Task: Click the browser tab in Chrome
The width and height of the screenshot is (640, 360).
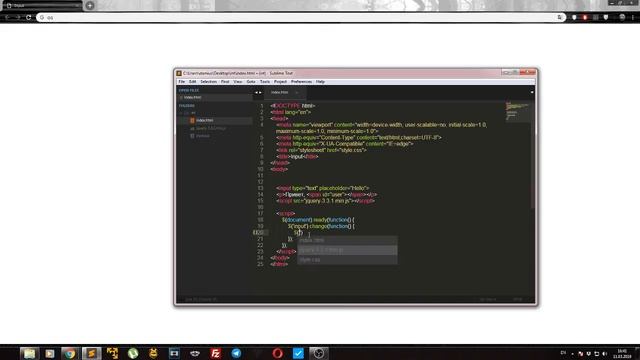Action: (x=42, y=6)
